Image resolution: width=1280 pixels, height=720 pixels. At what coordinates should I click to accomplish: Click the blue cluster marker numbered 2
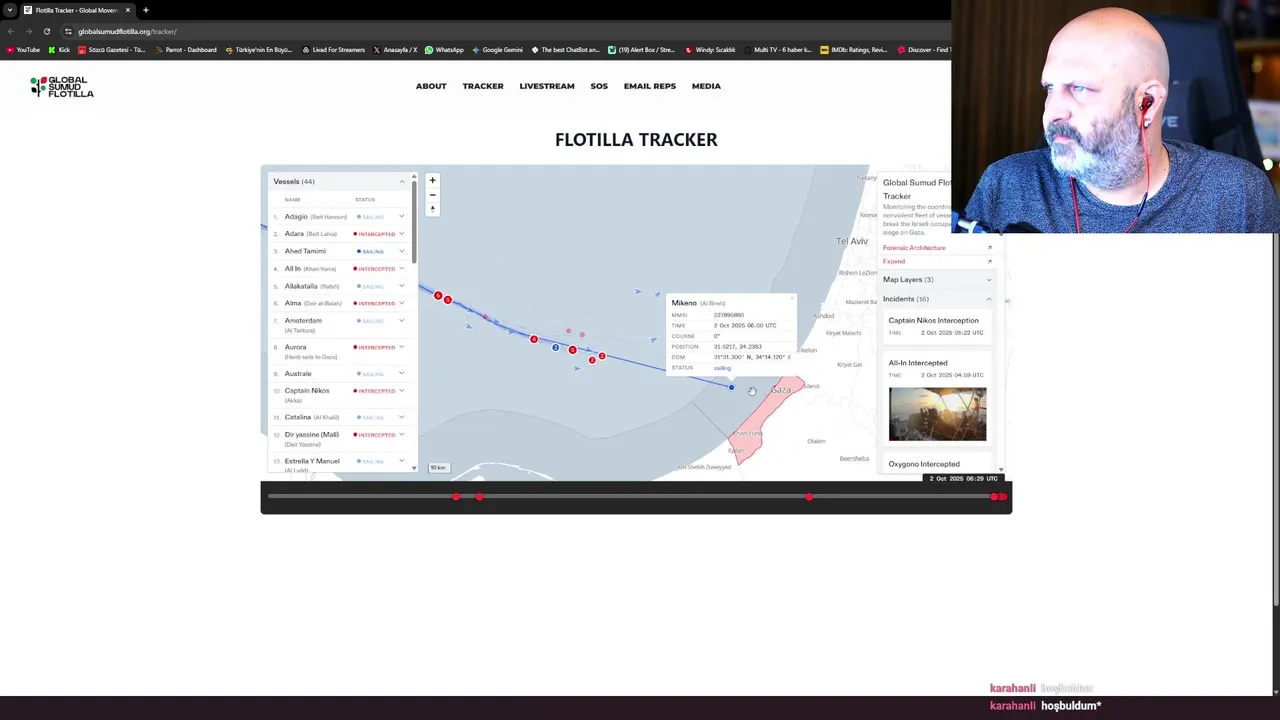(x=555, y=347)
